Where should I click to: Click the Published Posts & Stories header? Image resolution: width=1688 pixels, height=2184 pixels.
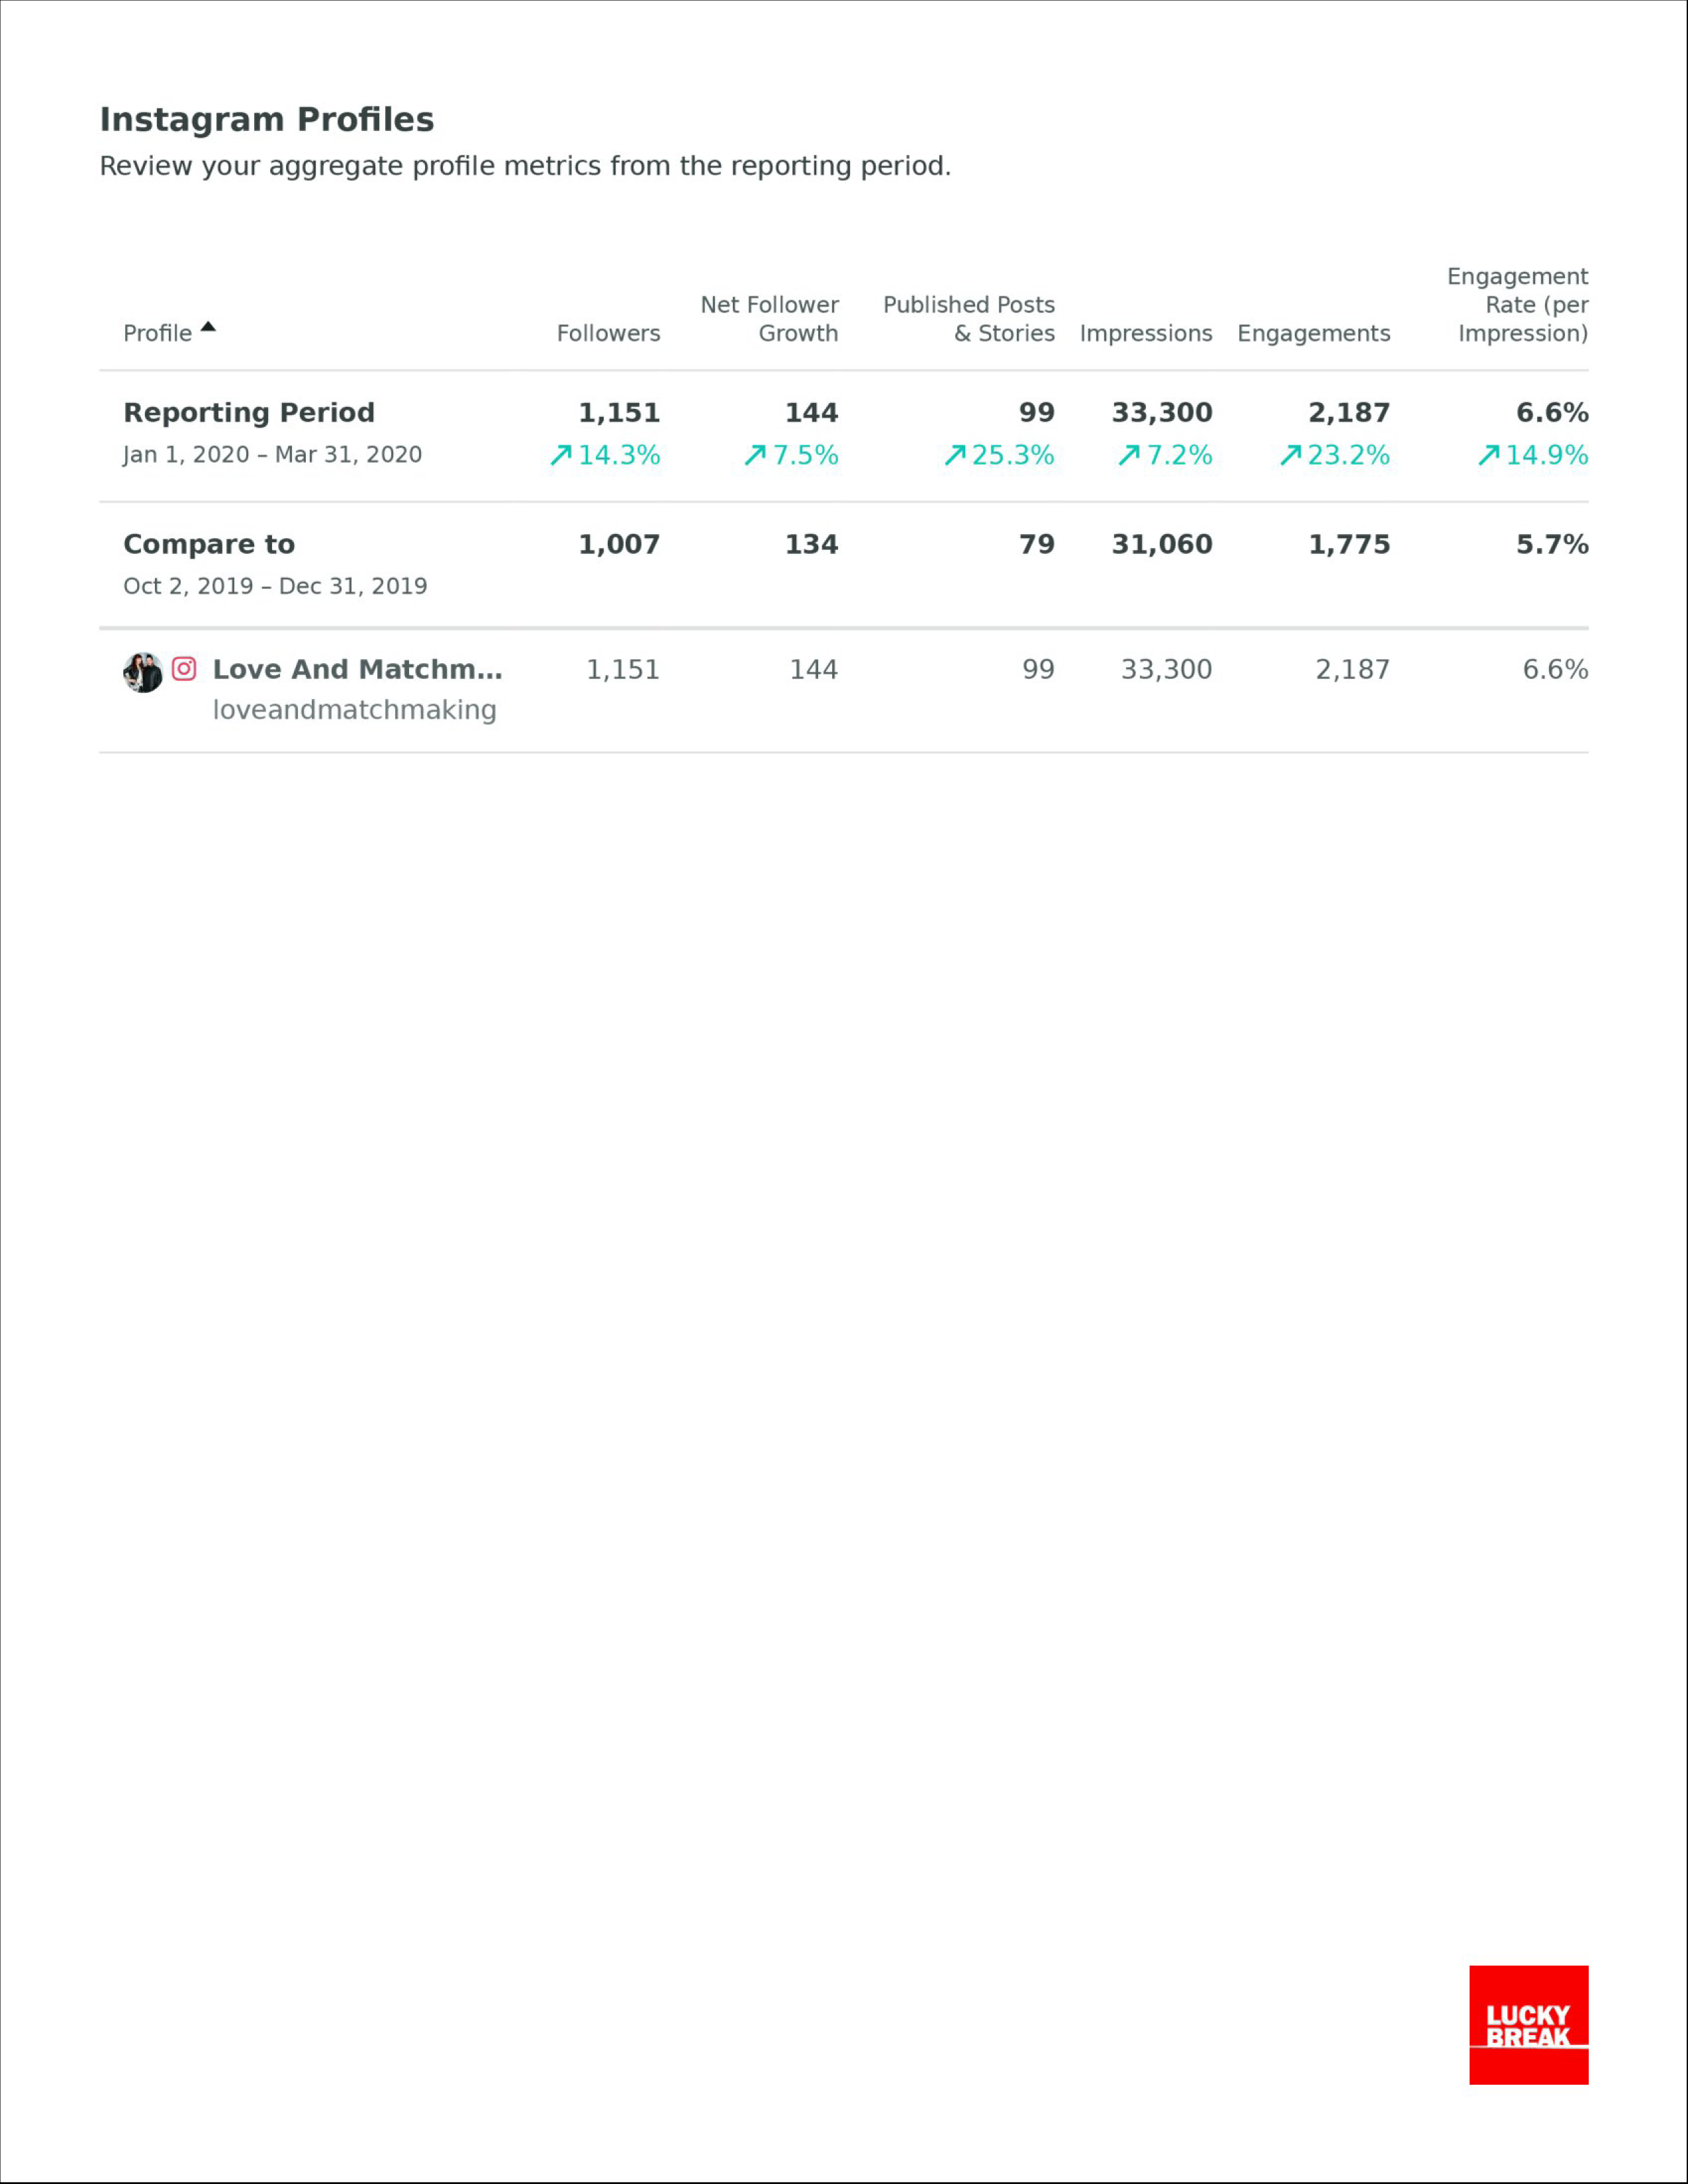click(968, 319)
